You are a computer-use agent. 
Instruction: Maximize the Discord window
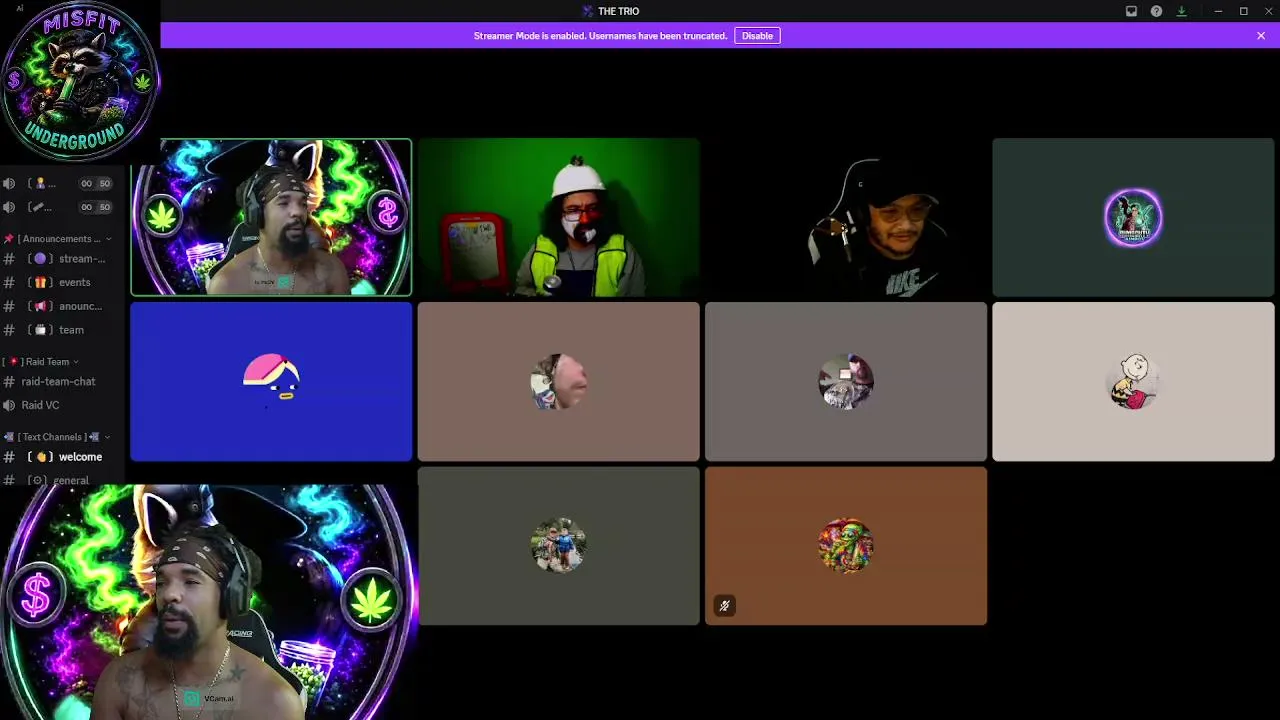point(1243,11)
